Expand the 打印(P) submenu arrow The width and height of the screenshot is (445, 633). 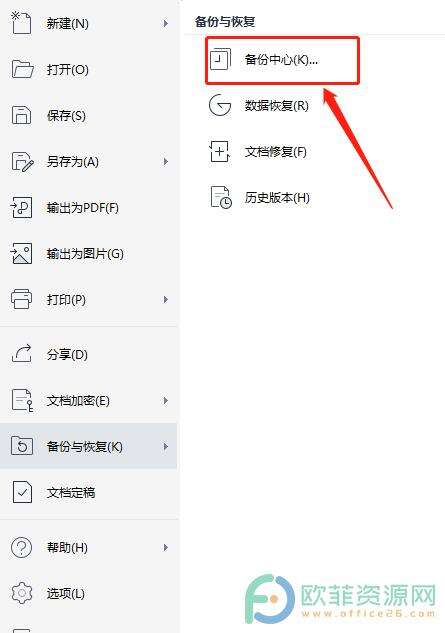click(165, 300)
